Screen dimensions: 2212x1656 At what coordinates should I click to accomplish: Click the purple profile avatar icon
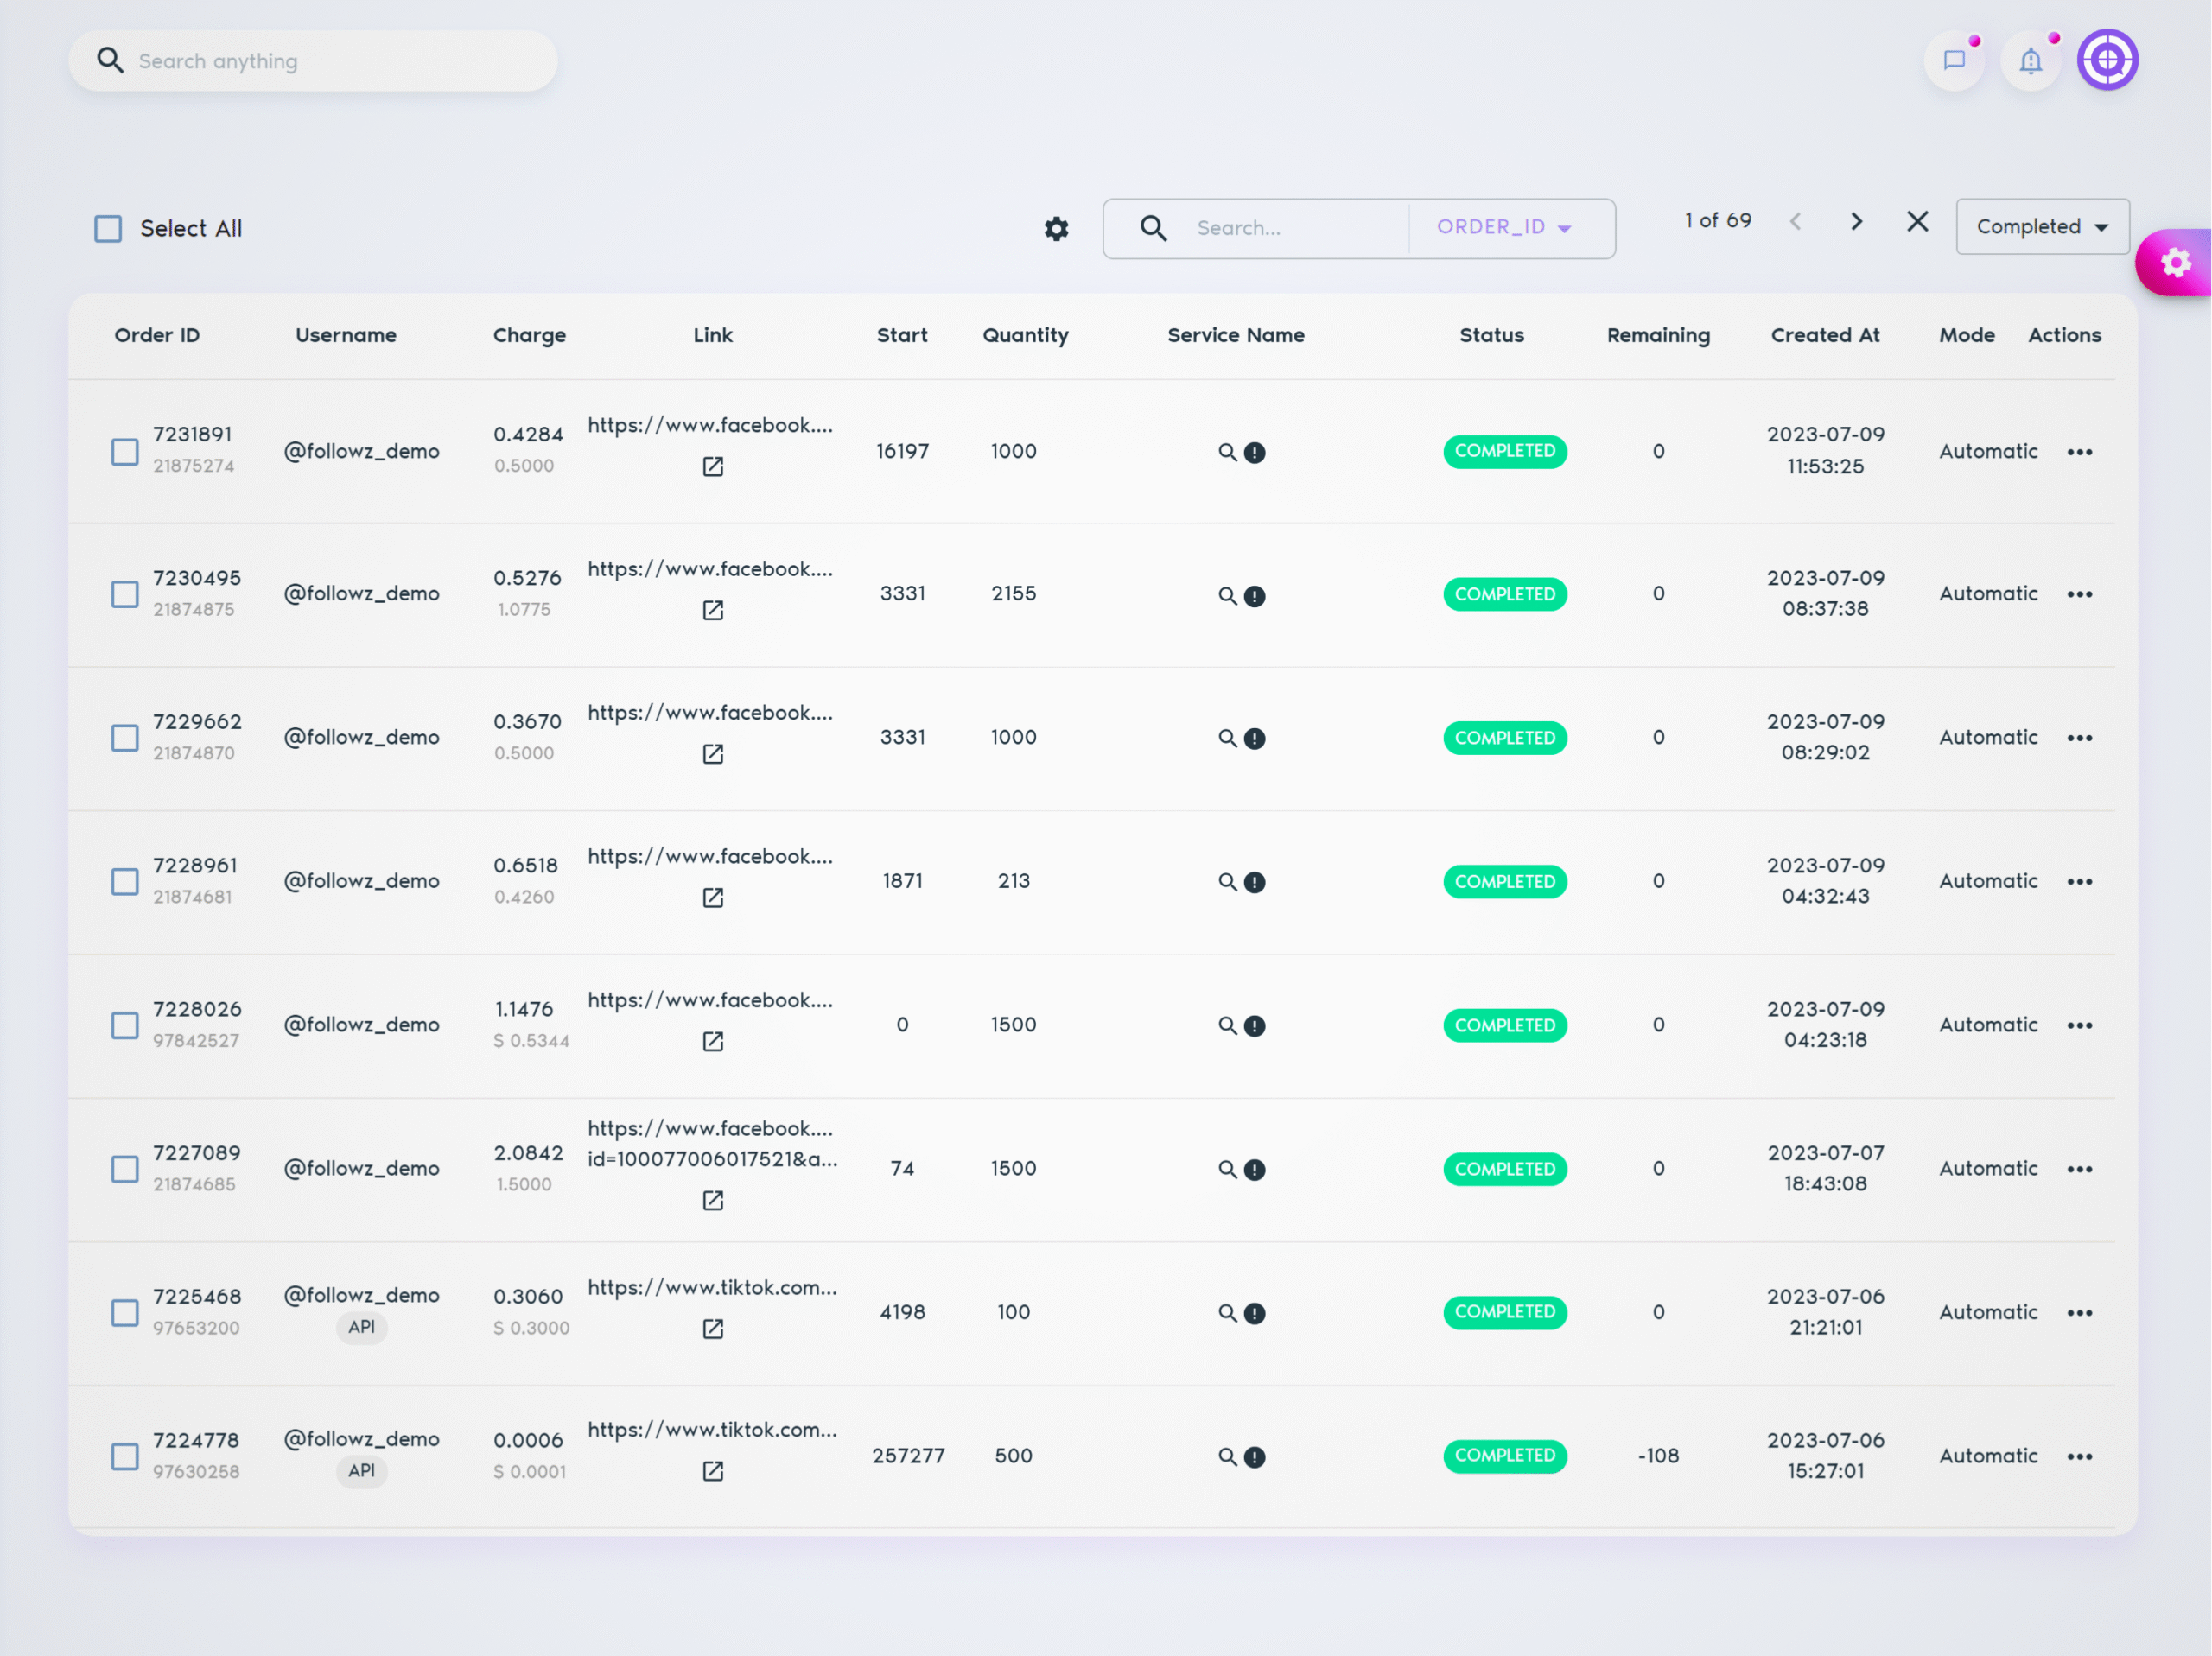[2107, 61]
